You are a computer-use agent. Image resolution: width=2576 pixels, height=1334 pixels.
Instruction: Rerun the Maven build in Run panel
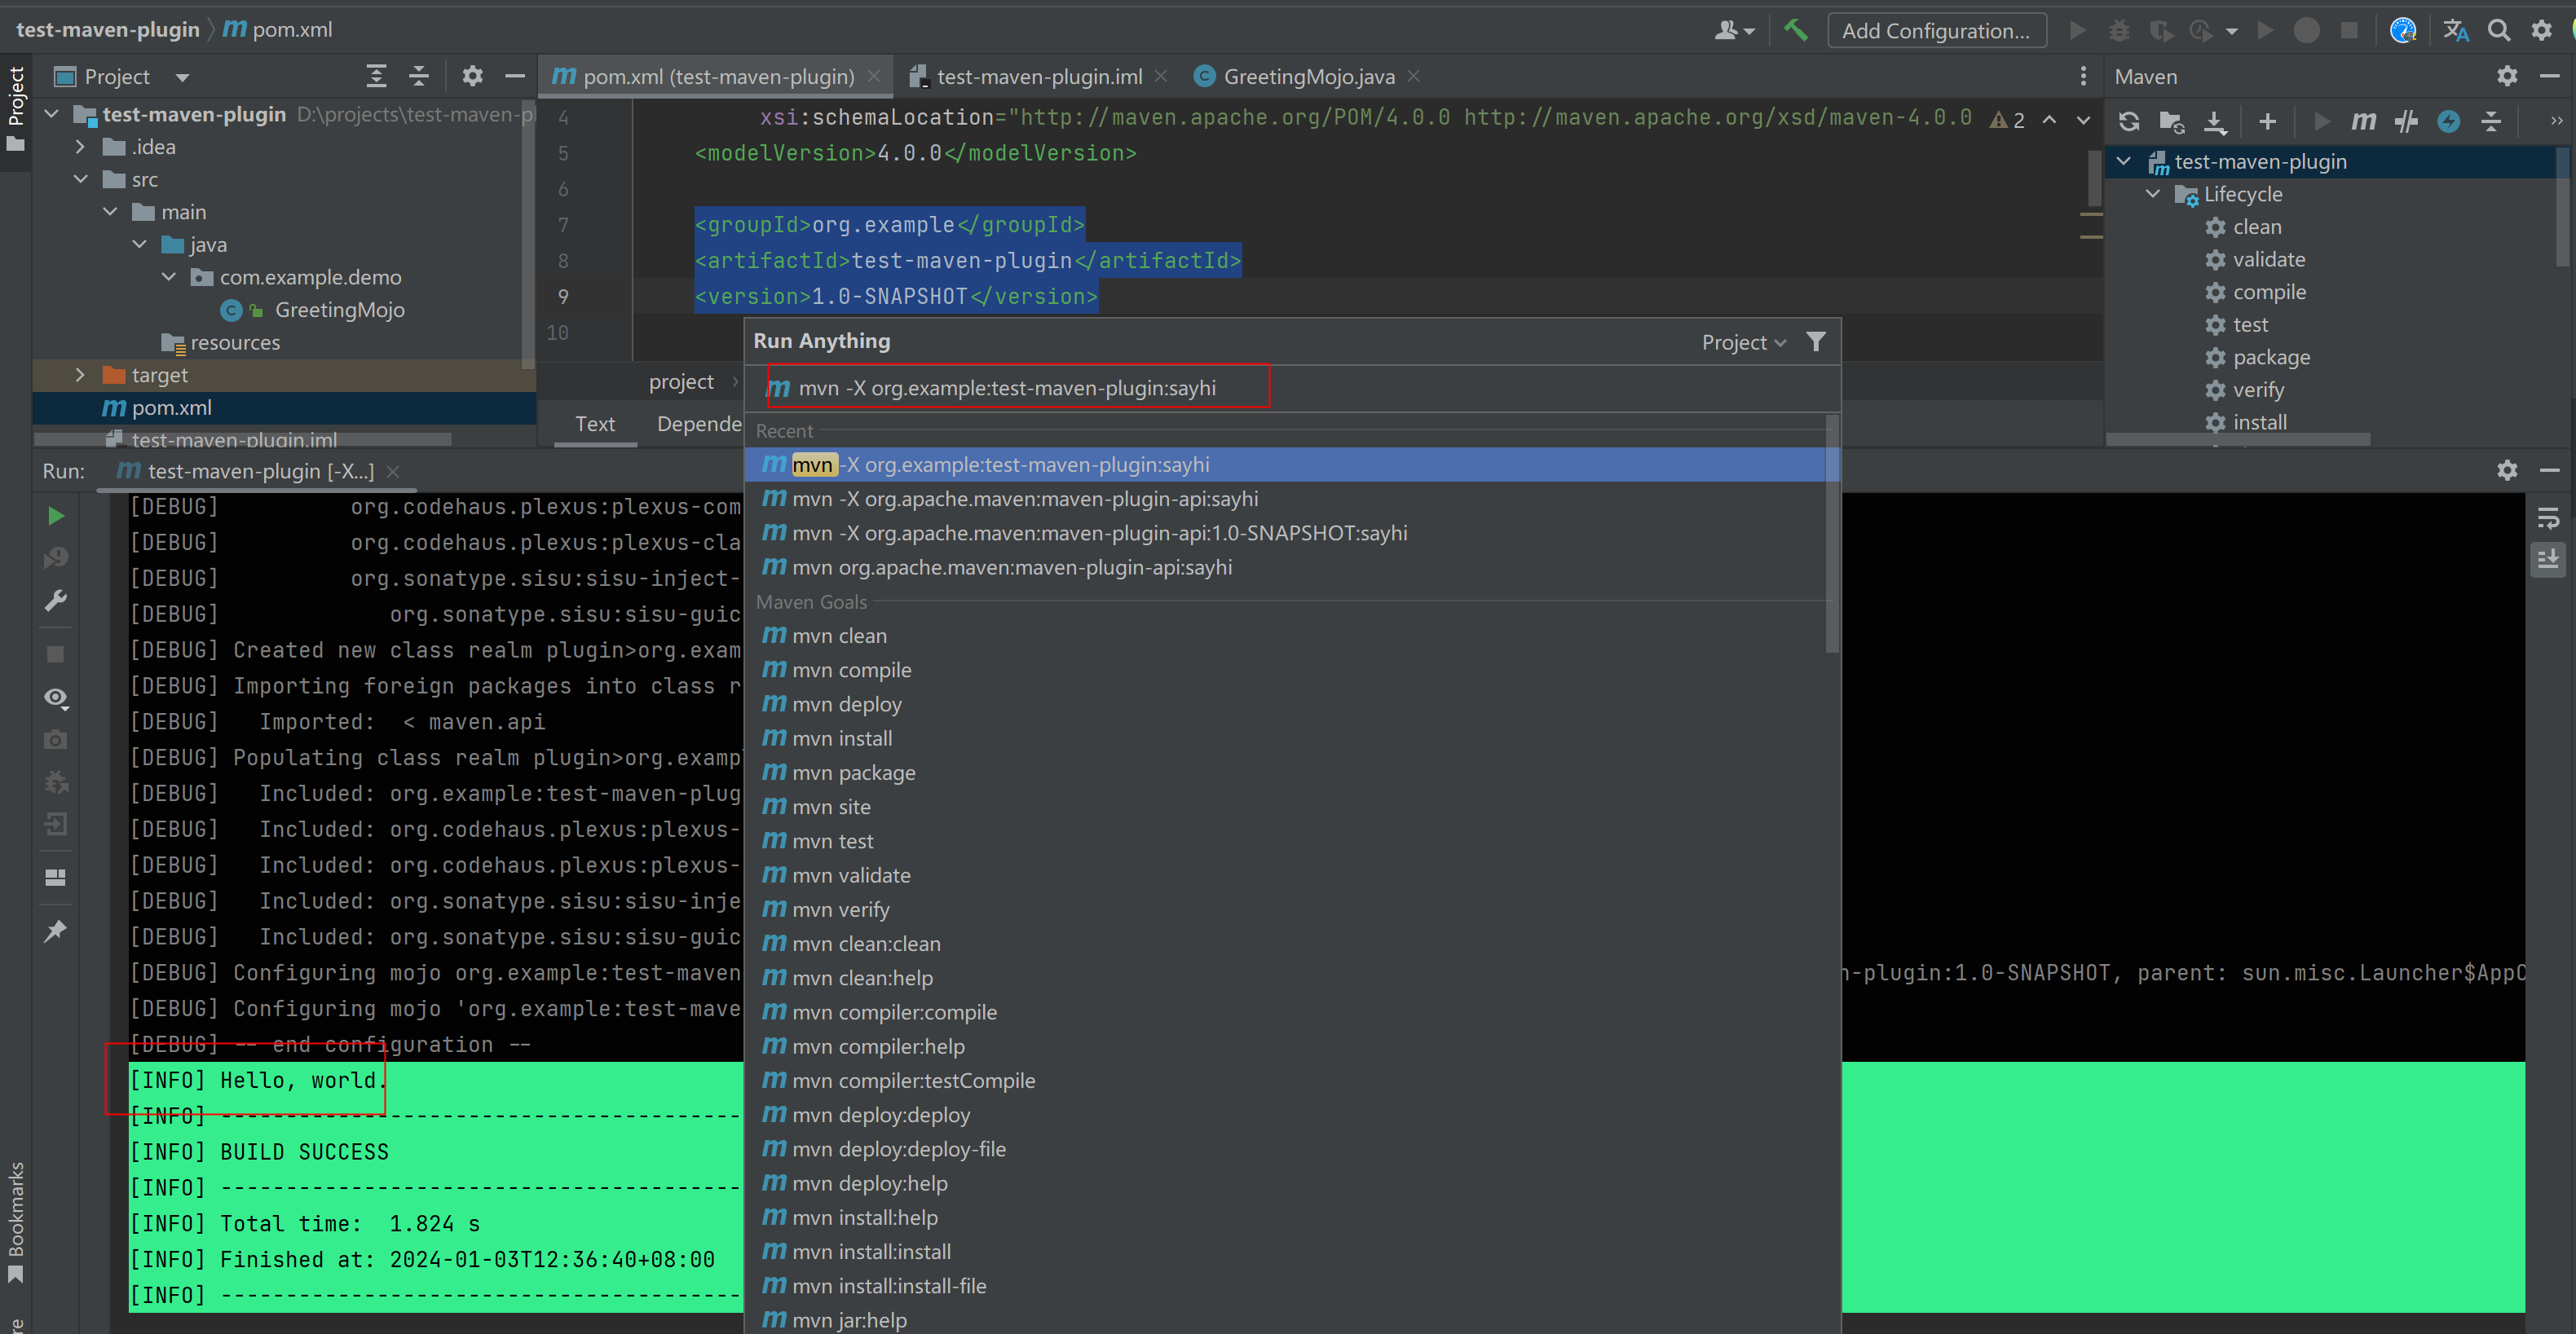pos(56,516)
